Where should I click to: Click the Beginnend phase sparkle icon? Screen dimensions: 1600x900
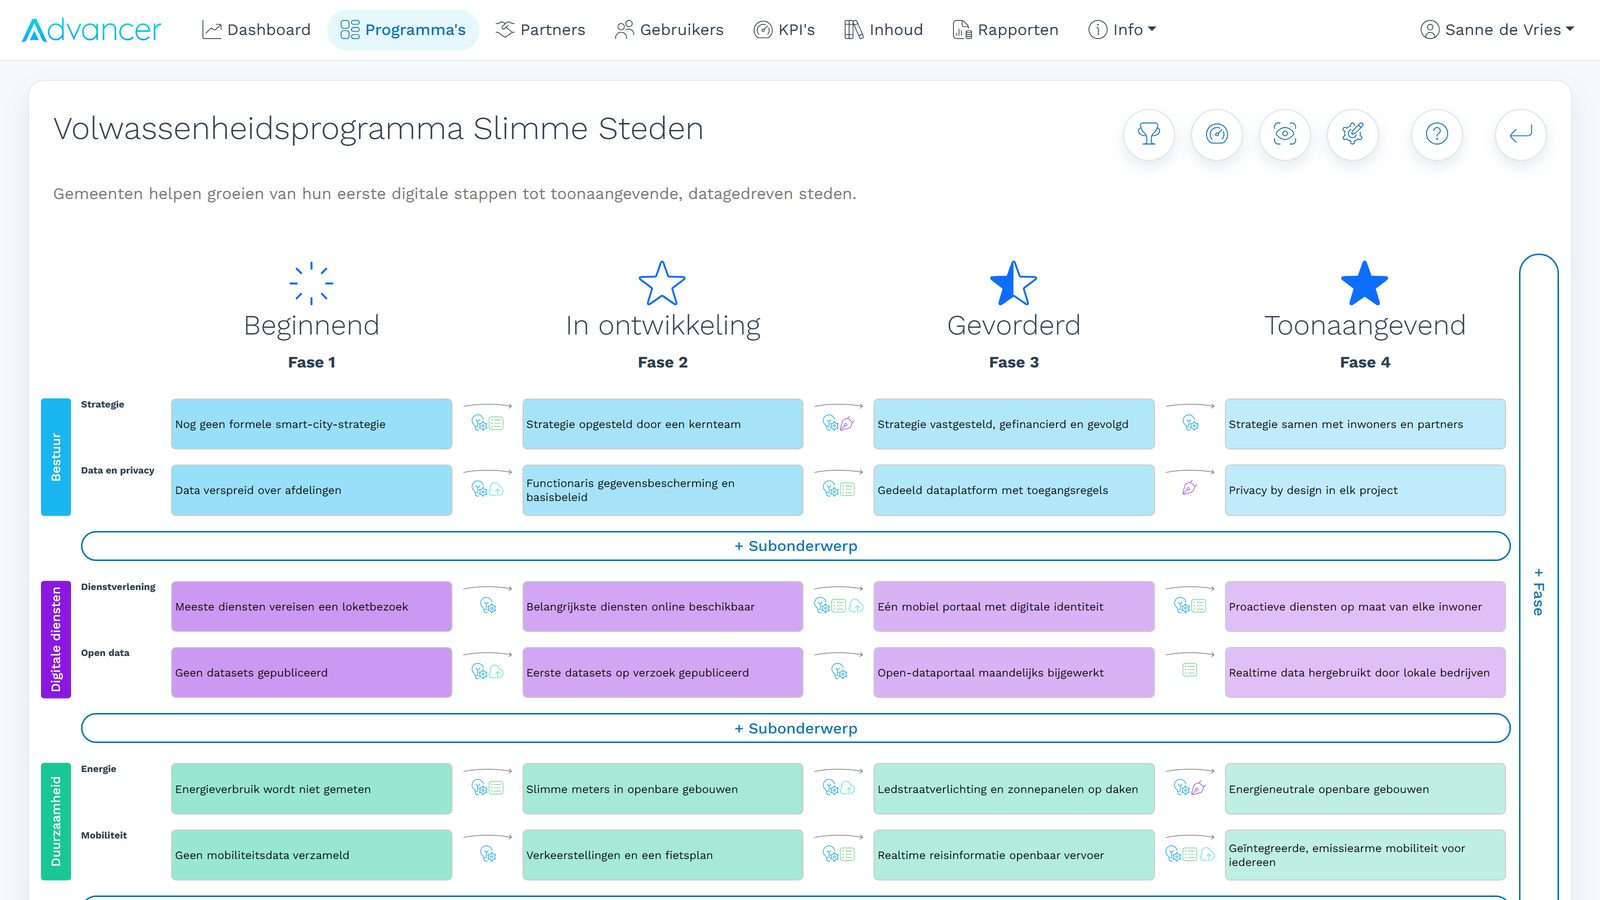pos(311,283)
